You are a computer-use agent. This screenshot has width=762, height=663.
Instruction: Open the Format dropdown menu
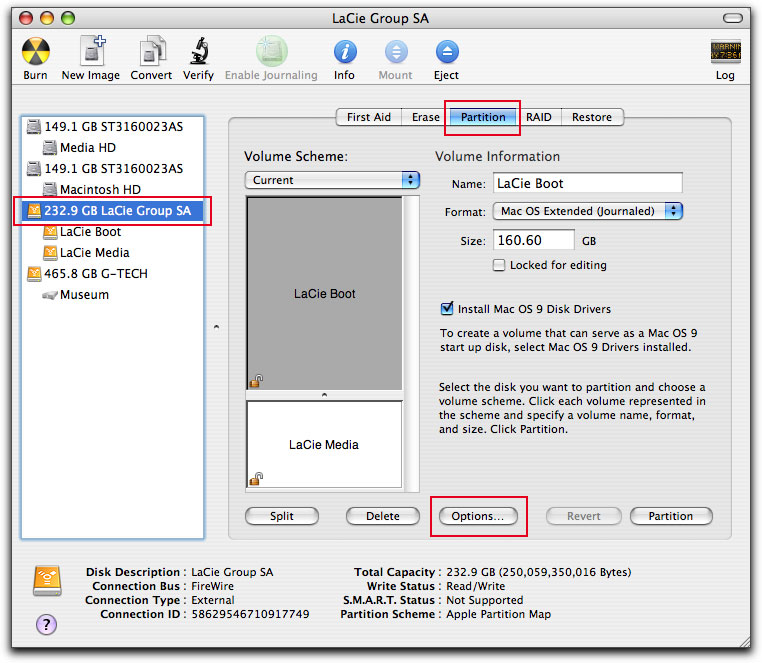pyautogui.click(x=588, y=211)
